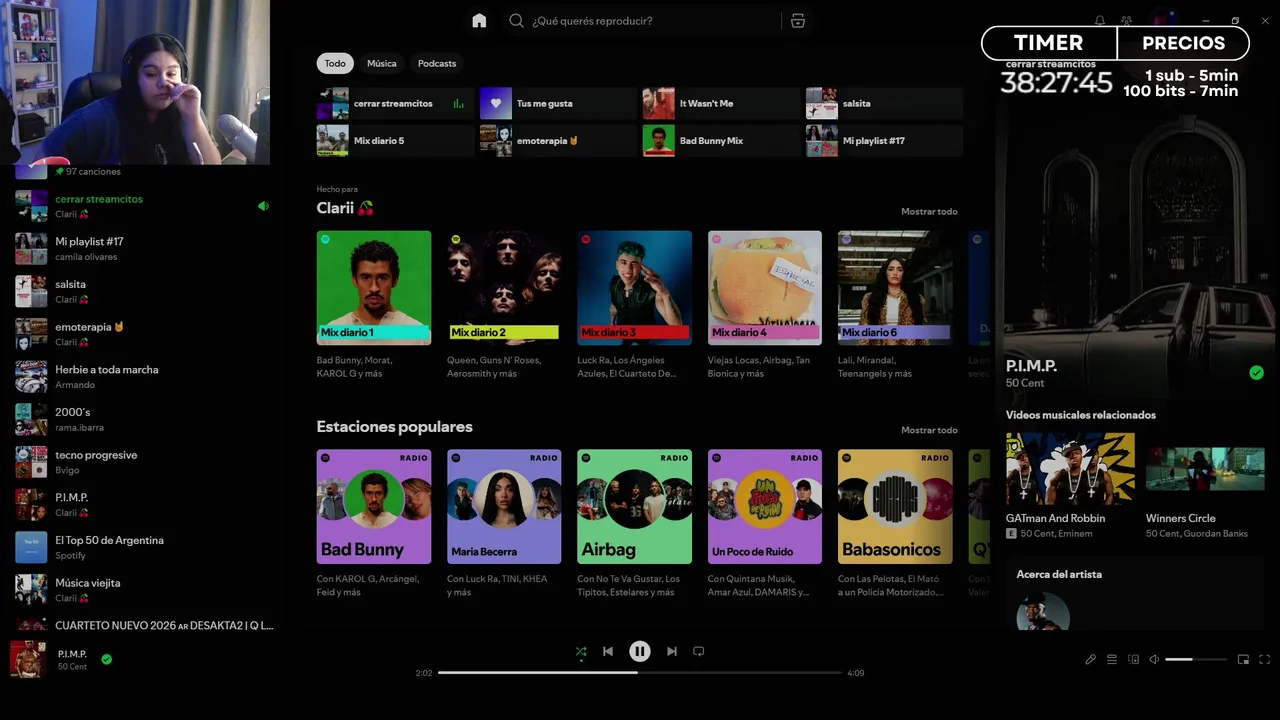Open cerrar streamcitos in library sidebar
1280x720 pixels.
[x=144, y=206]
